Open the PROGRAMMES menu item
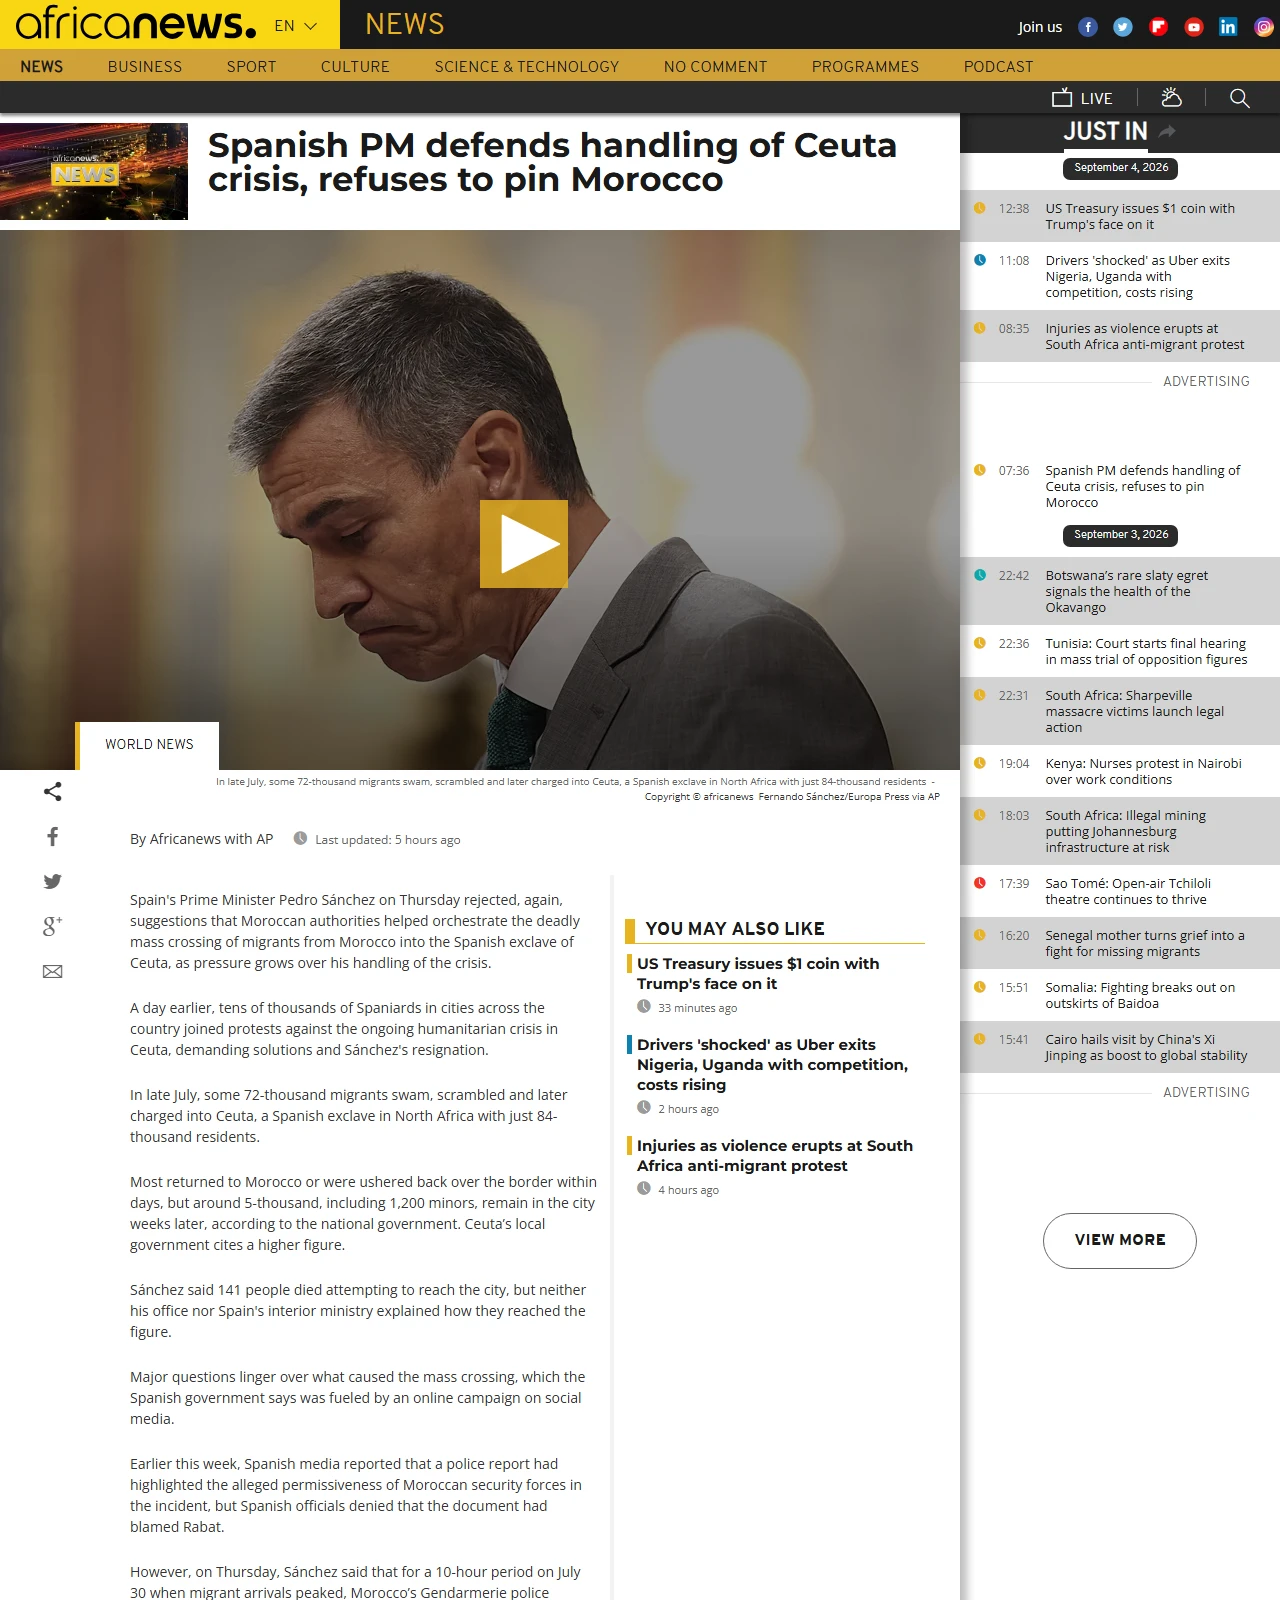Image resolution: width=1280 pixels, height=1600 pixels. coord(866,66)
